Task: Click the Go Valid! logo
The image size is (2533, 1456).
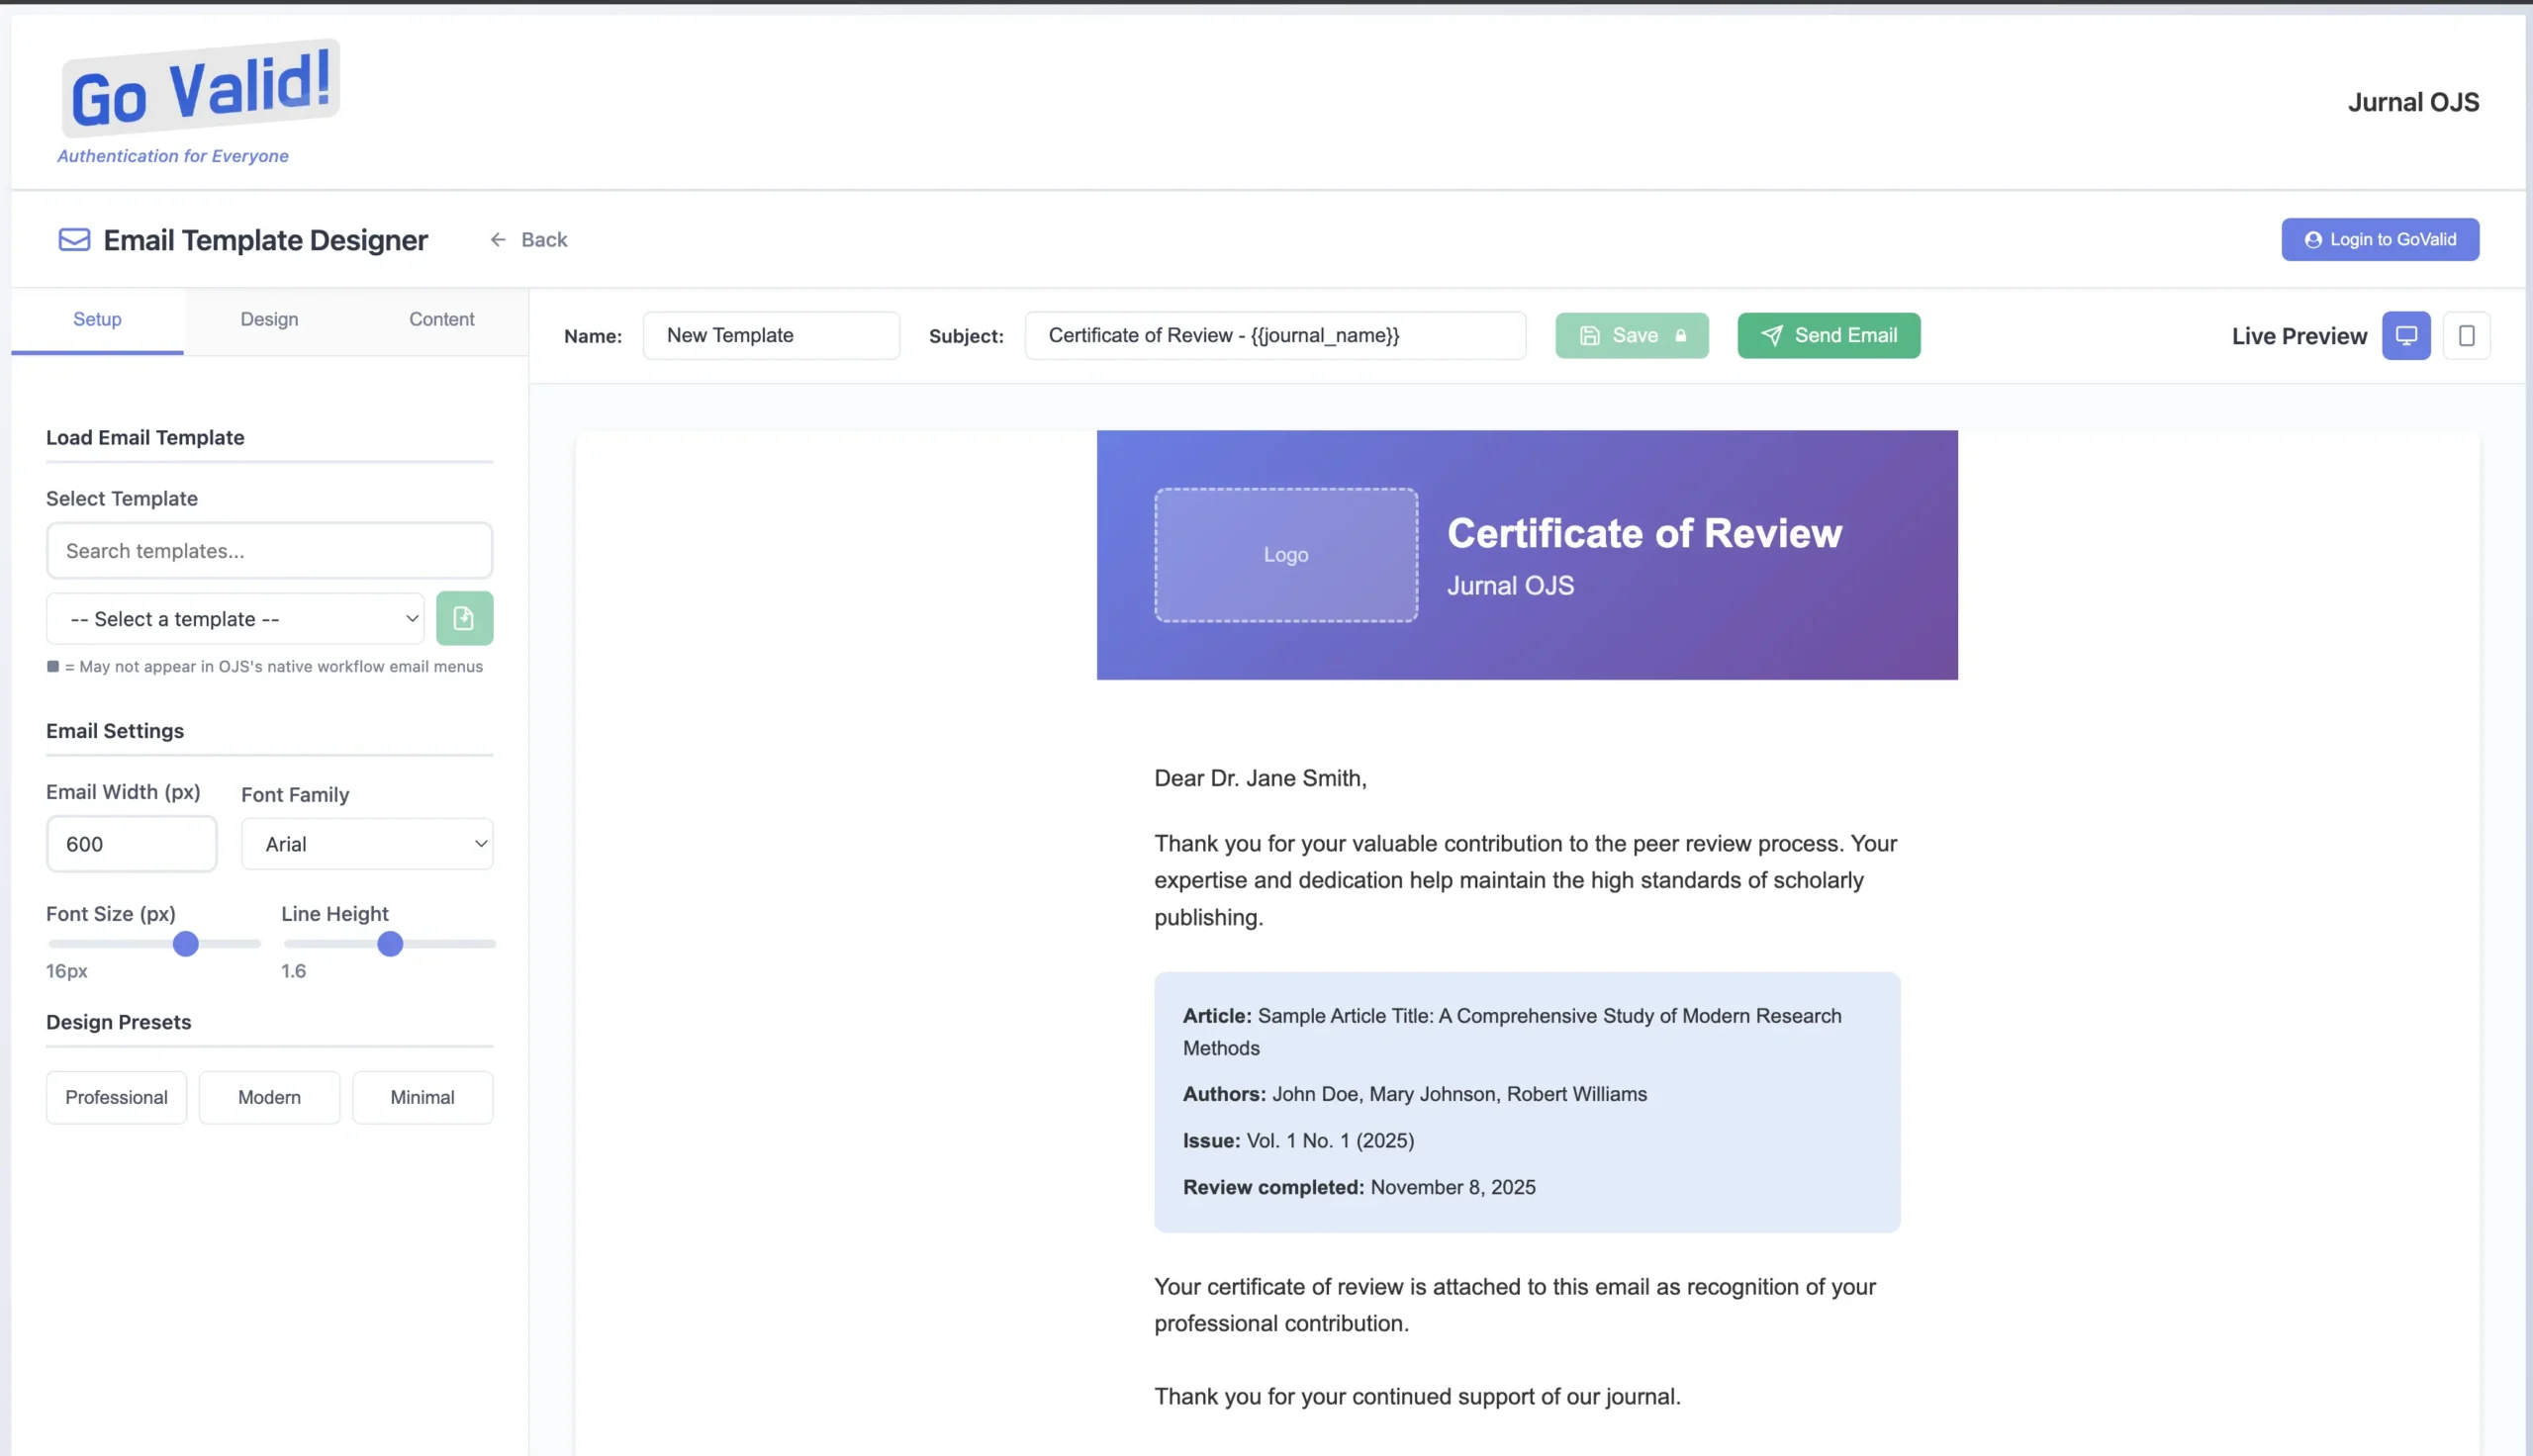Action: (x=200, y=90)
